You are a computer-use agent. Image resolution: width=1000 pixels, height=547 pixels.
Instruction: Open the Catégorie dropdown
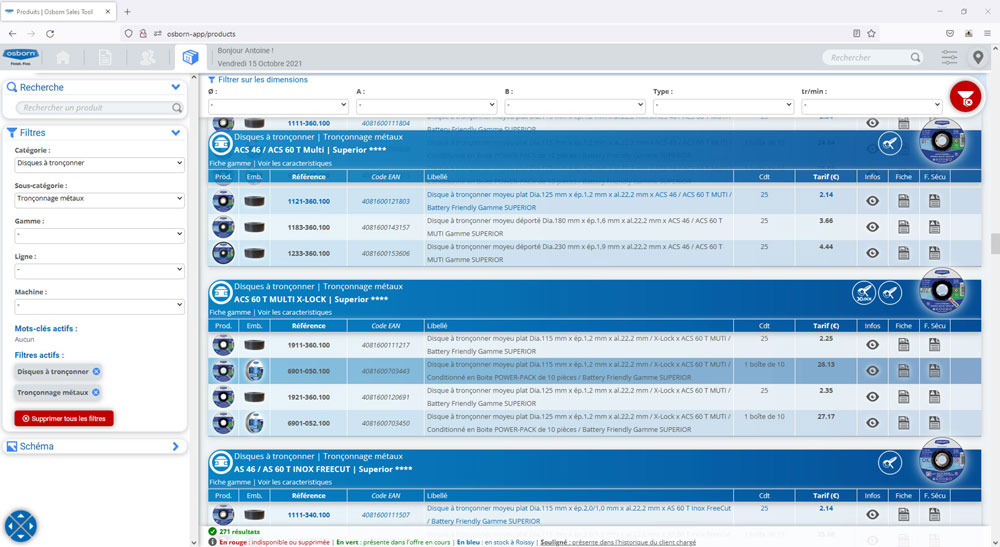point(99,164)
